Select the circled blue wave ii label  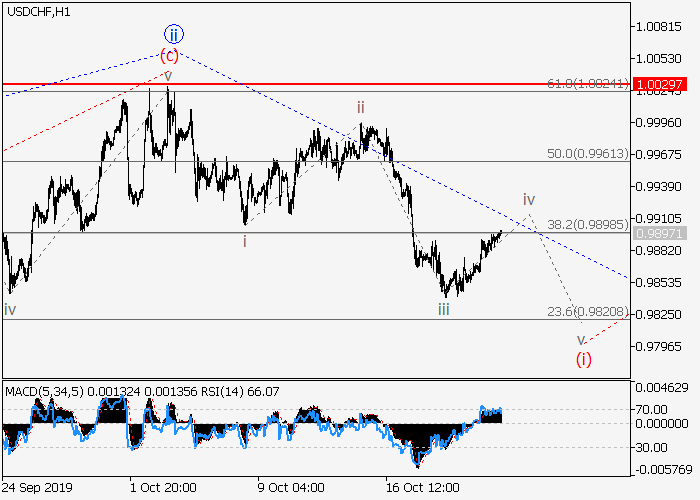click(171, 33)
